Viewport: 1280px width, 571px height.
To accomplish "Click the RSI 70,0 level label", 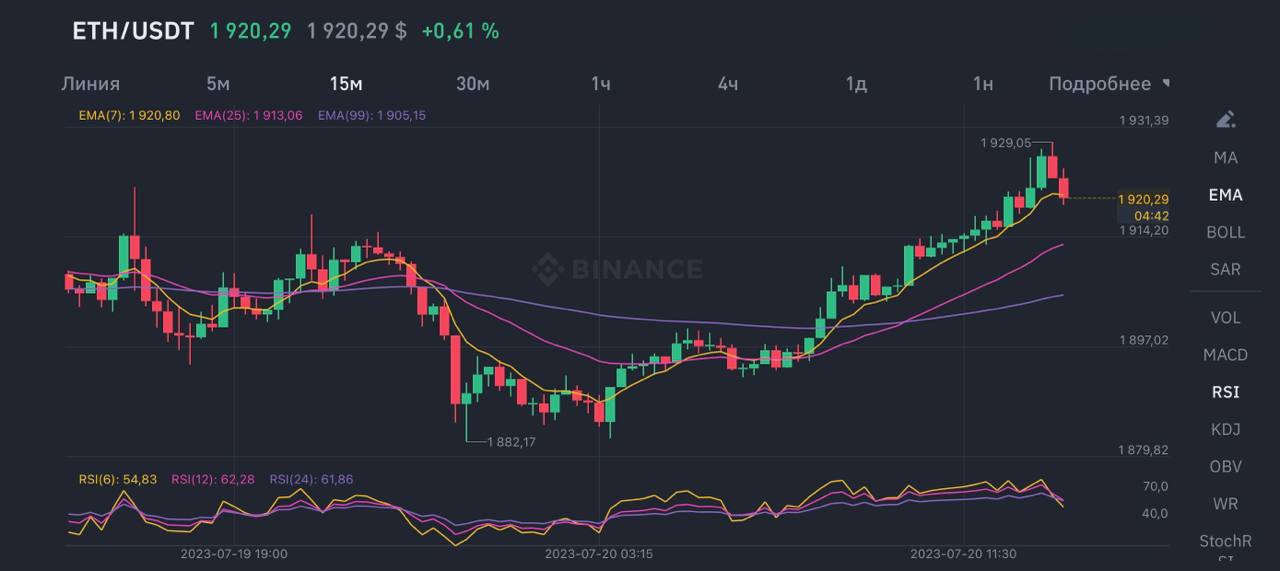I will tap(1155, 487).
